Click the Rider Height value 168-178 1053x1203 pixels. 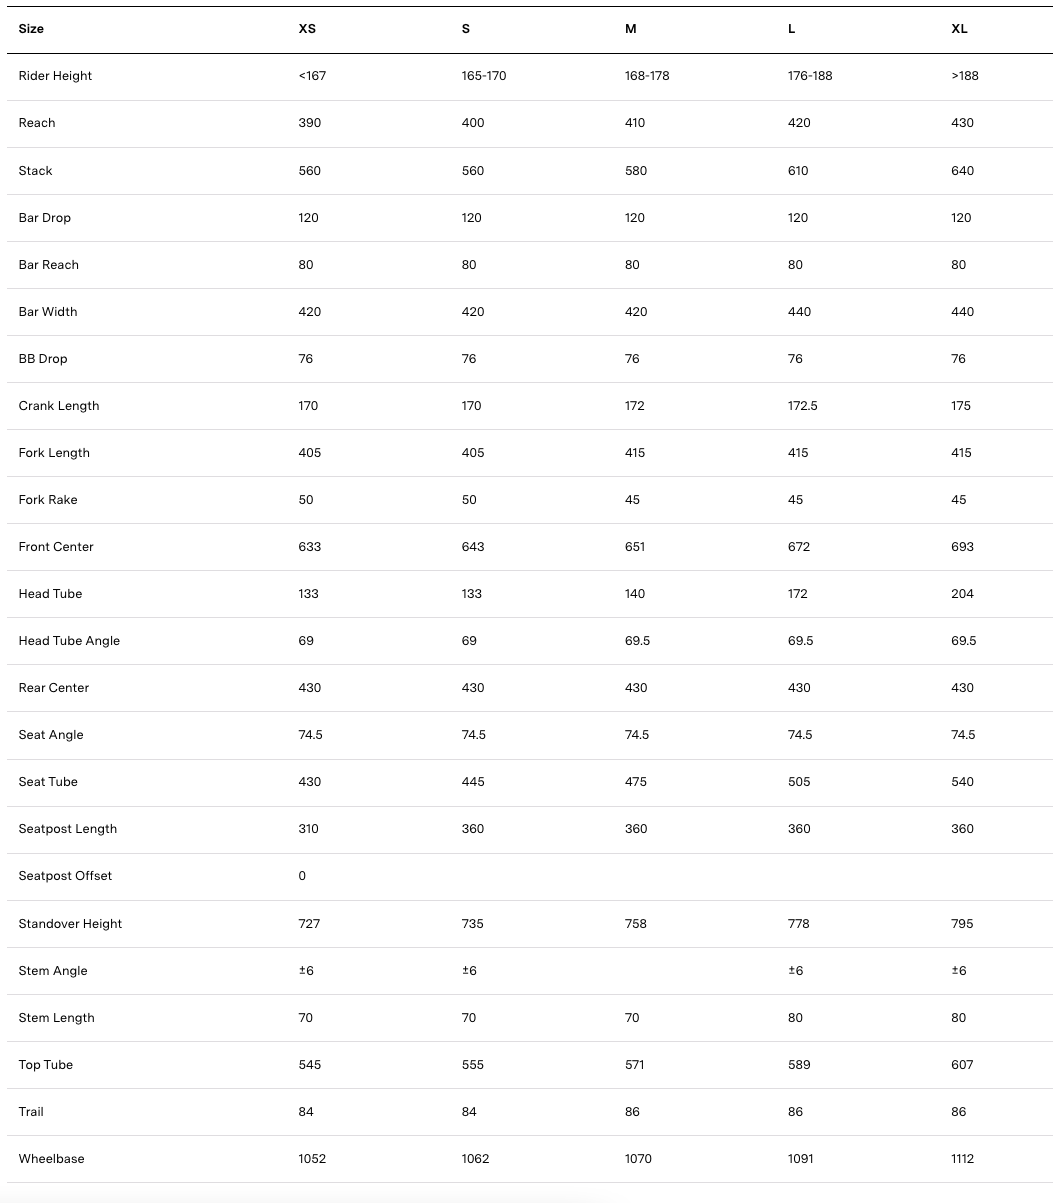click(647, 76)
